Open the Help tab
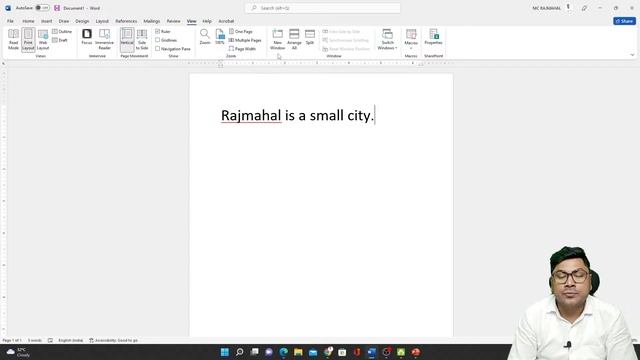The height and width of the screenshot is (360, 640). click(x=207, y=21)
